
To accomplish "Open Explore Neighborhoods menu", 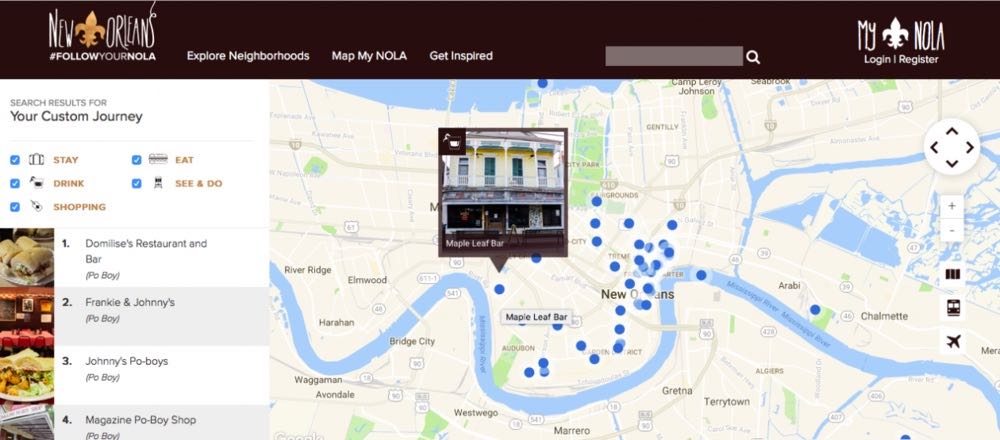I will click(x=248, y=55).
